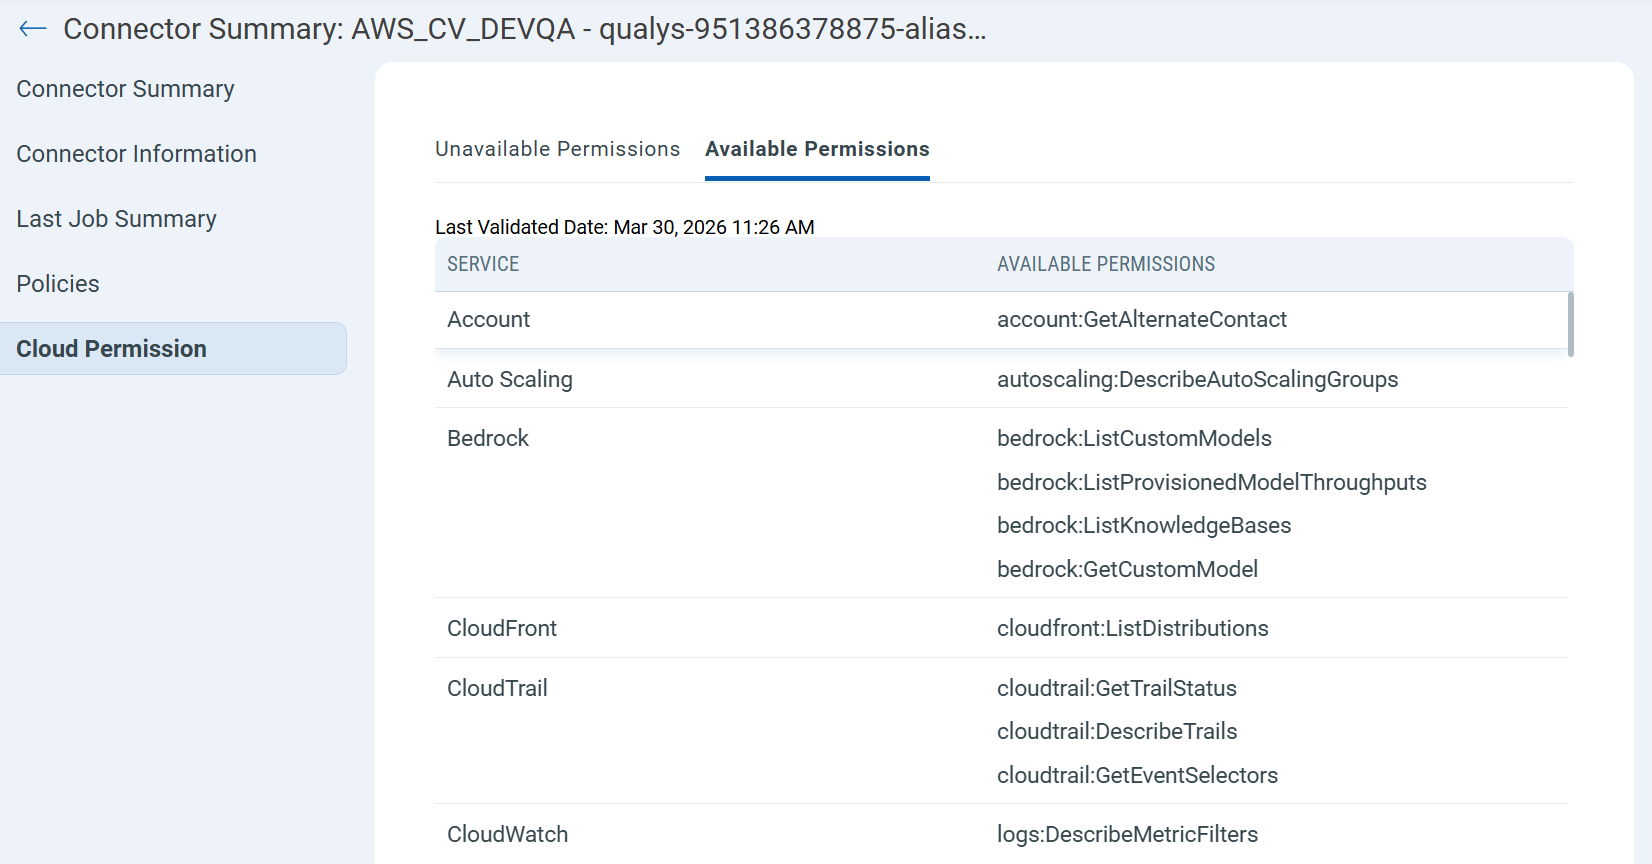This screenshot has width=1652, height=864.
Task: Click cloudfront:ListDistributions permission
Action: [1133, 629]
